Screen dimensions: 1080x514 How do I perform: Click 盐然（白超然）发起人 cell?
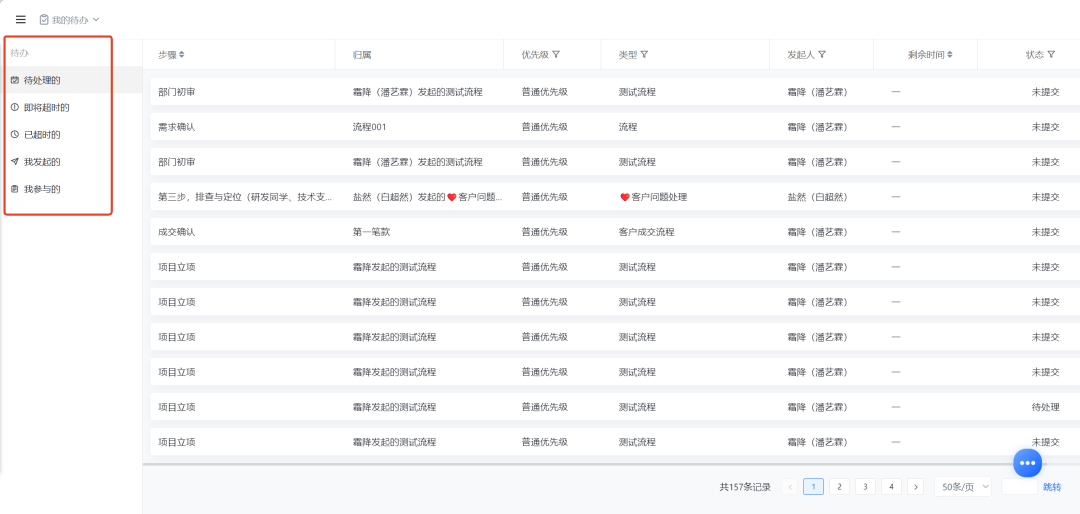tap(817, 196)
